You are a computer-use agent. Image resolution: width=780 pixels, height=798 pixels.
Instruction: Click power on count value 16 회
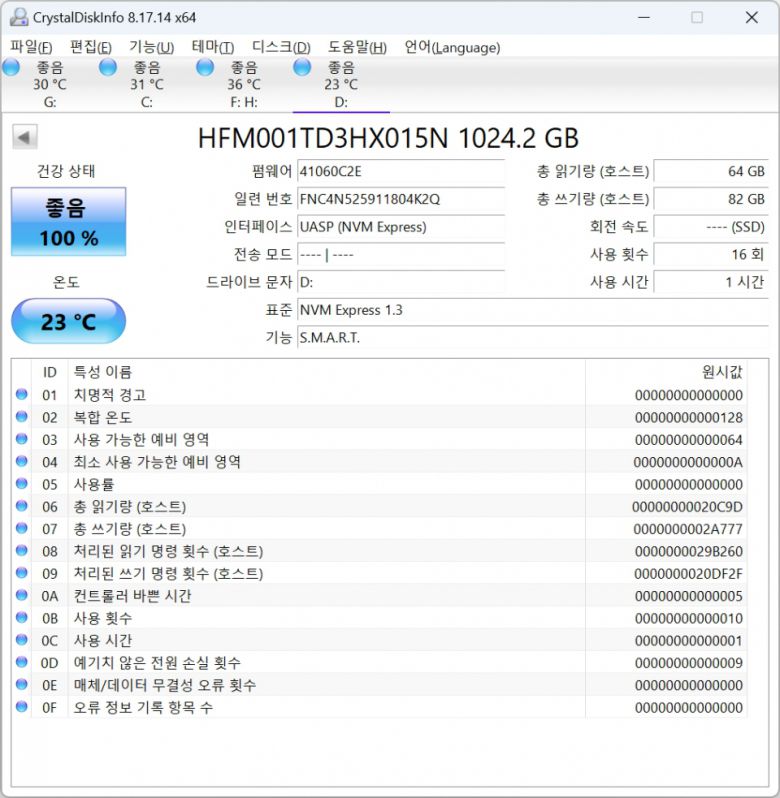711,254
